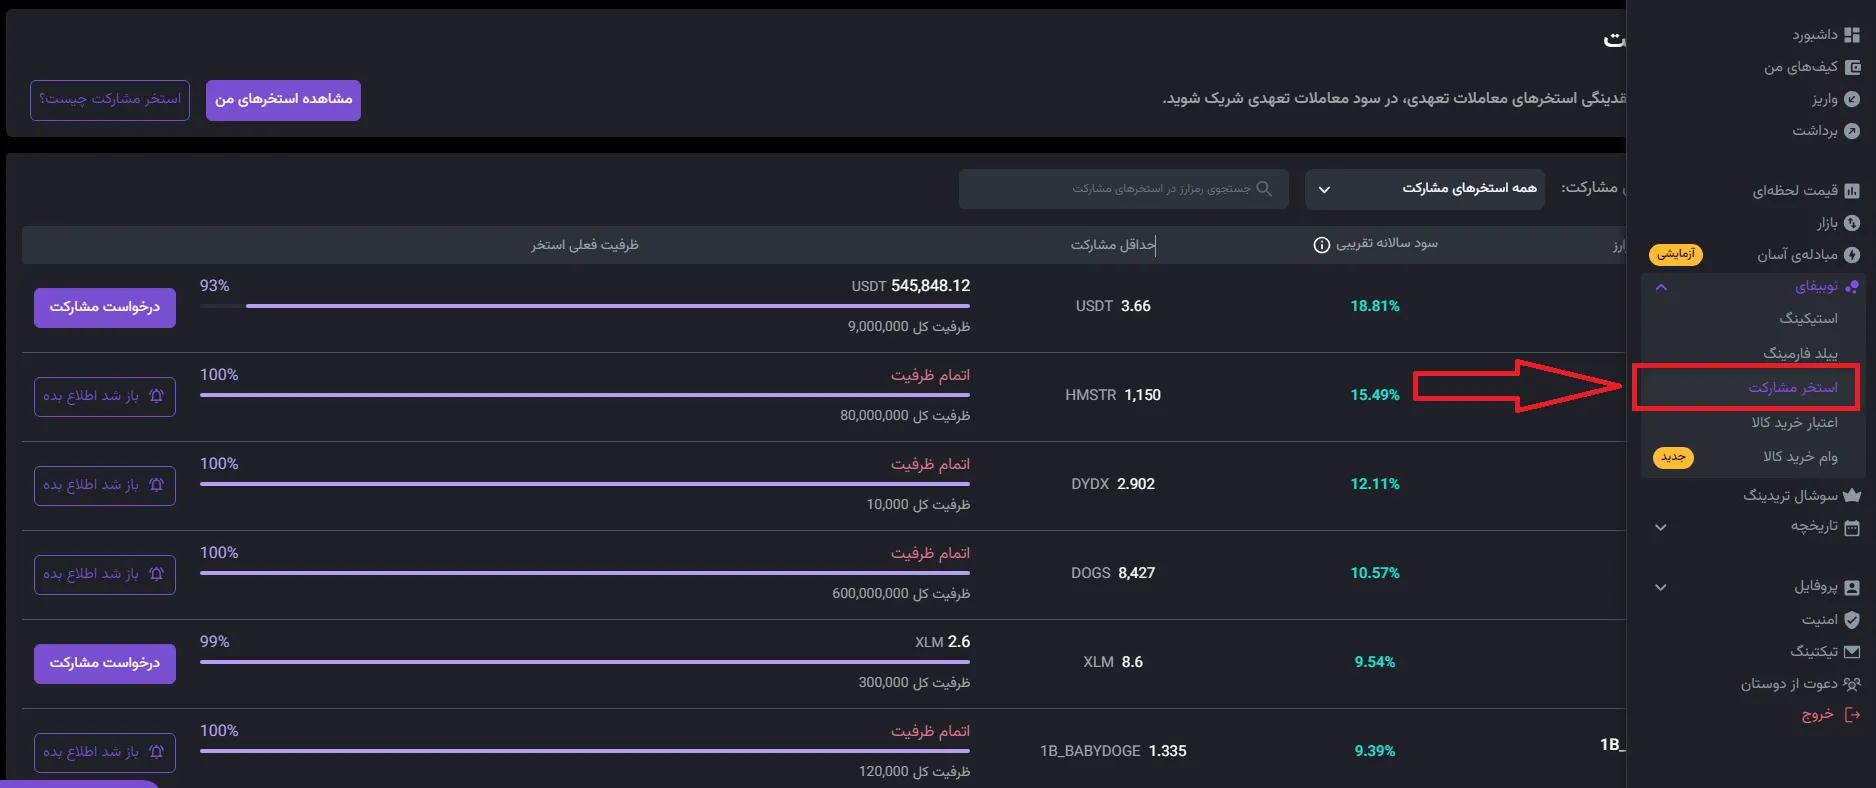Click خروج to log out
1876x788 pixels.
[x=1817, y=715]
